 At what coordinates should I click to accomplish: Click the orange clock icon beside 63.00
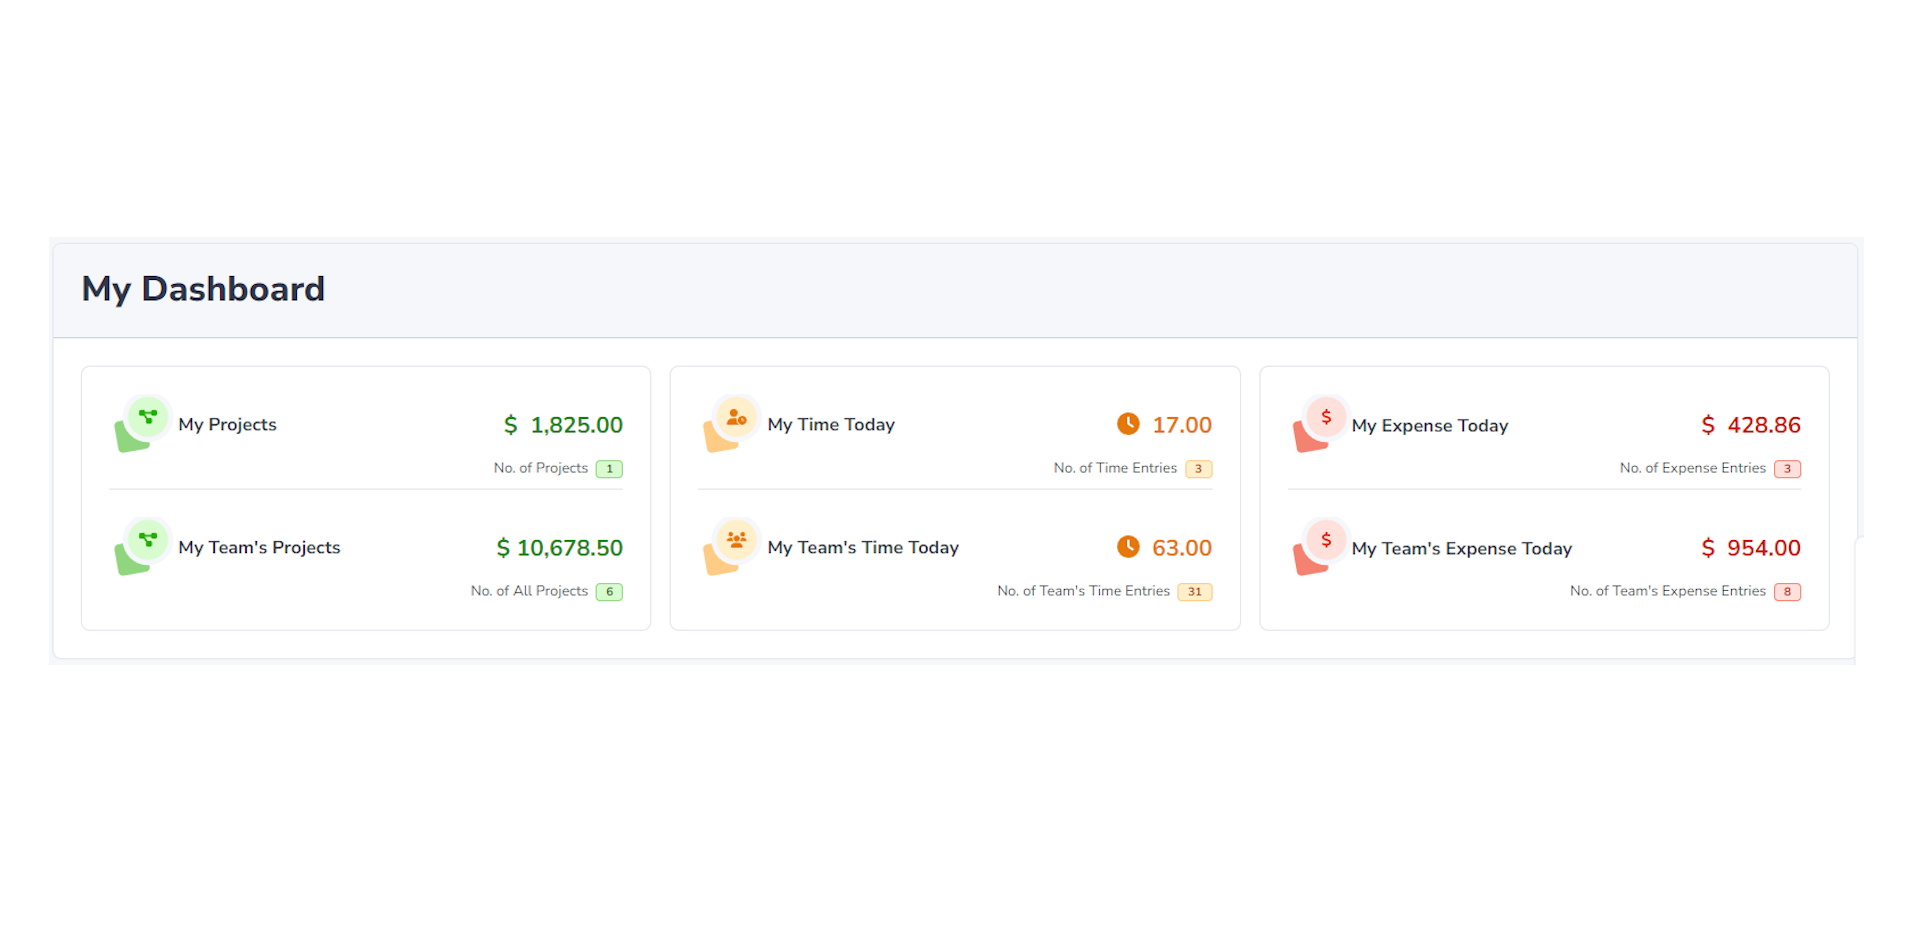pos(1128,547)
